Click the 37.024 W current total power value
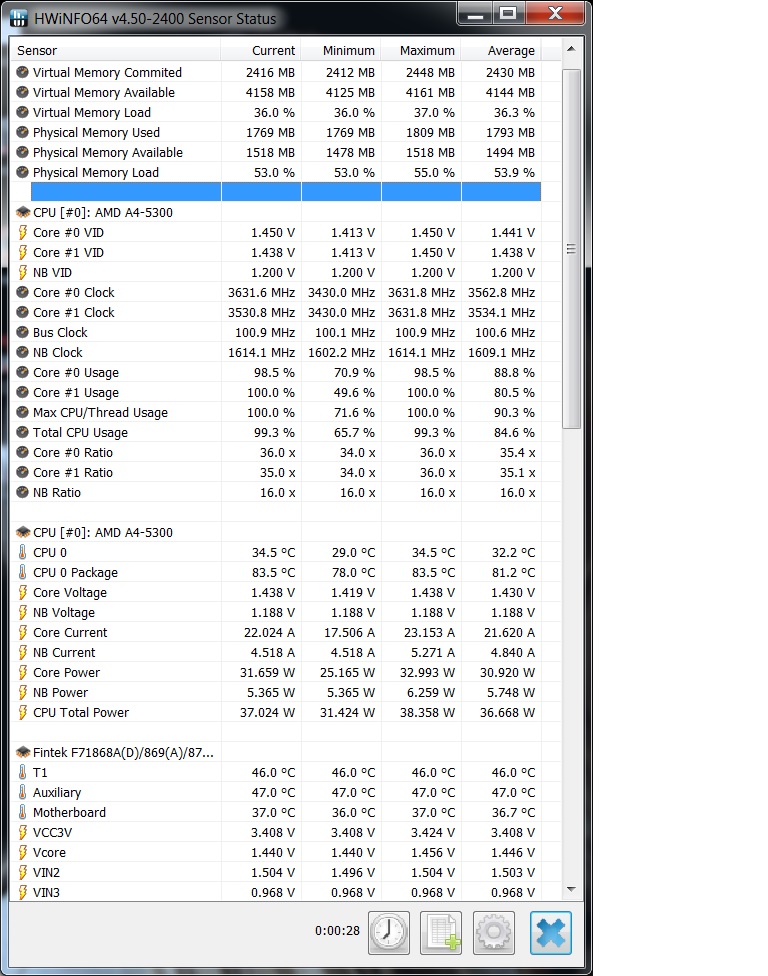Viewport: 768px width, 976px height. 268,712
